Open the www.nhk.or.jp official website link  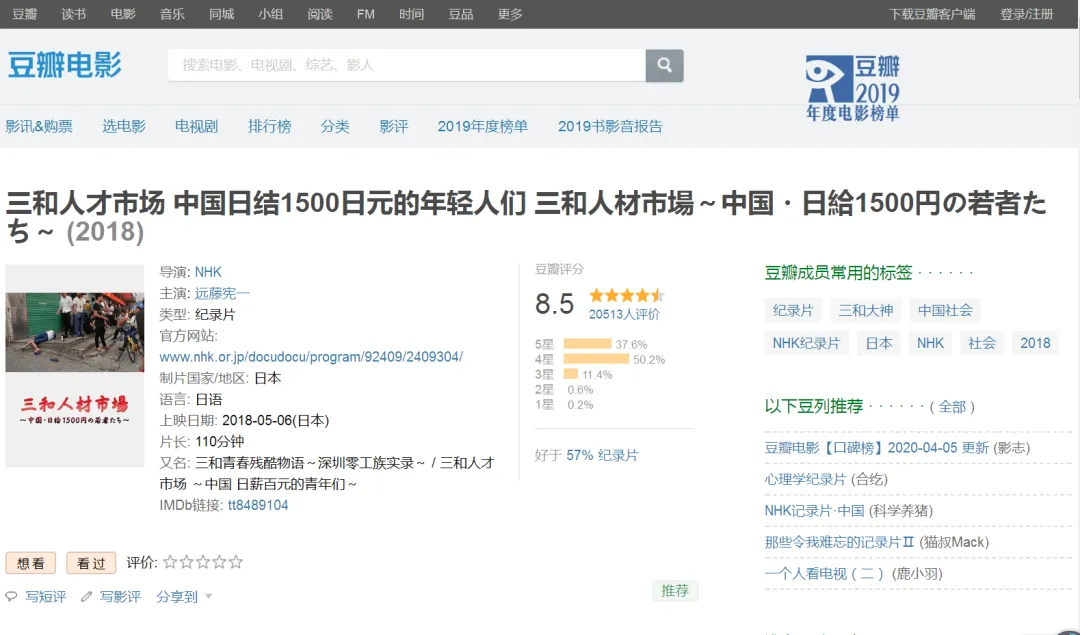click(x=311, y=357)
